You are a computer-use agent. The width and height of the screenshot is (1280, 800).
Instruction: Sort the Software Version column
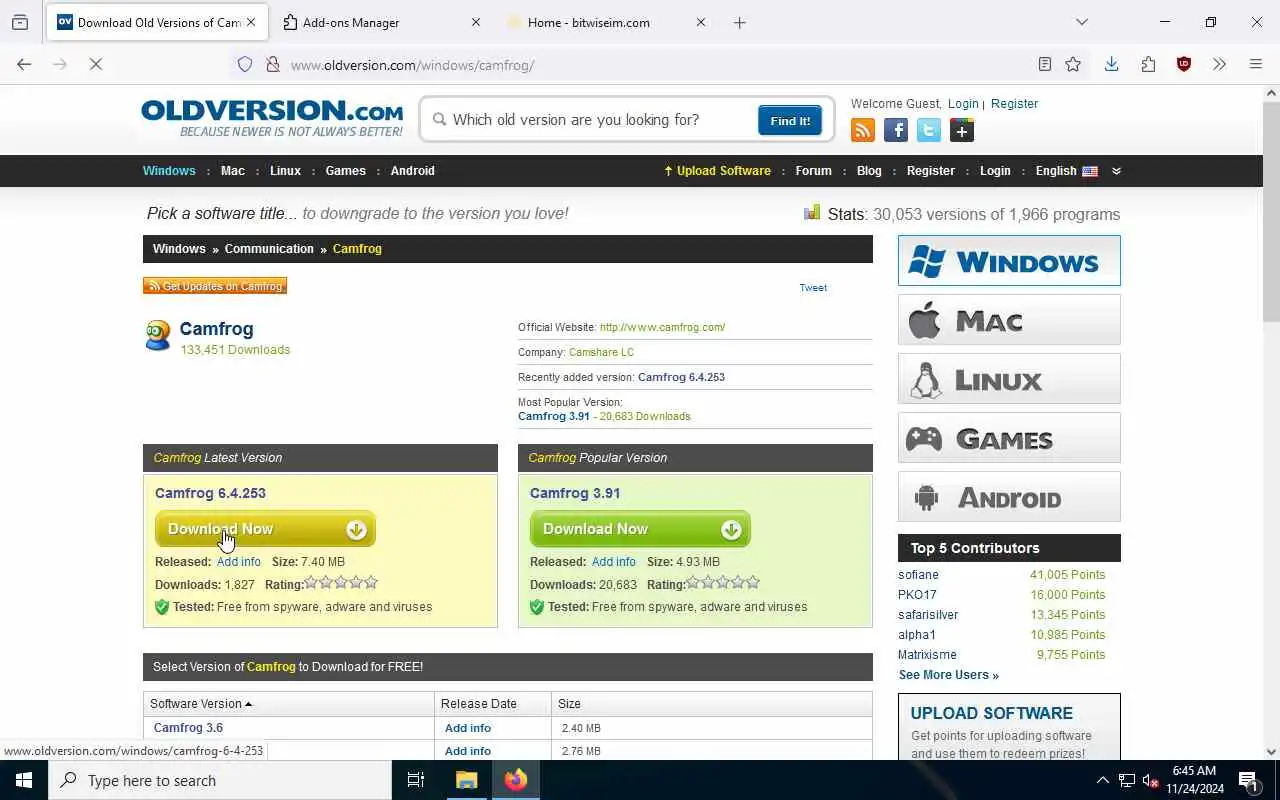tap(200, 704)
